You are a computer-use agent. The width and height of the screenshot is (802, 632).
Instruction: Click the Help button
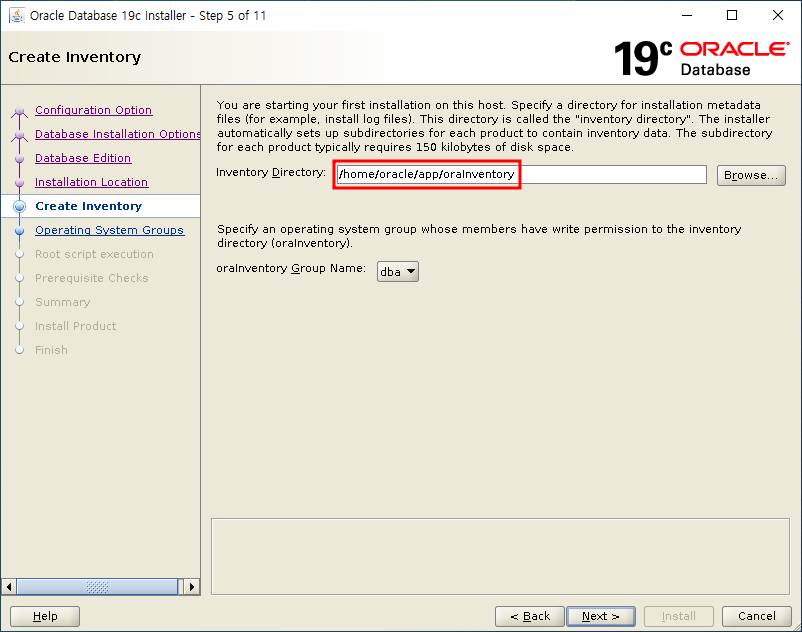click(45, 616)
